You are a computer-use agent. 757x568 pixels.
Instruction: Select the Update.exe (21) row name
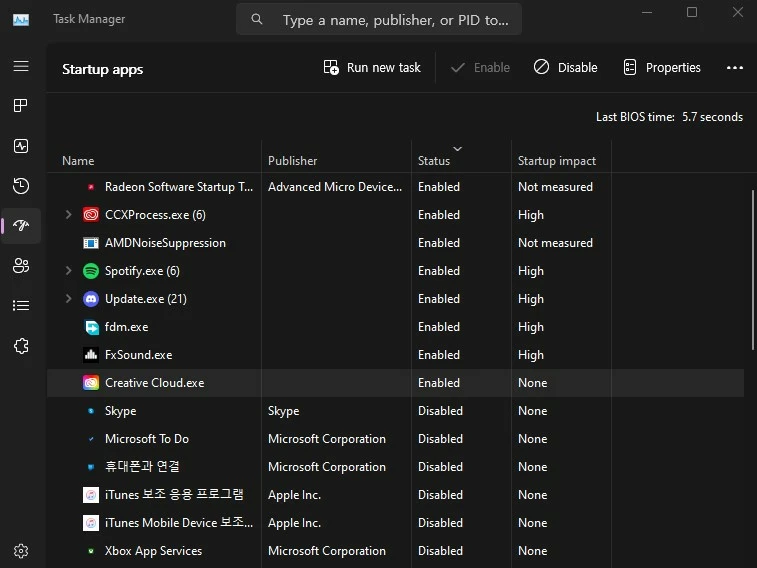145,299
